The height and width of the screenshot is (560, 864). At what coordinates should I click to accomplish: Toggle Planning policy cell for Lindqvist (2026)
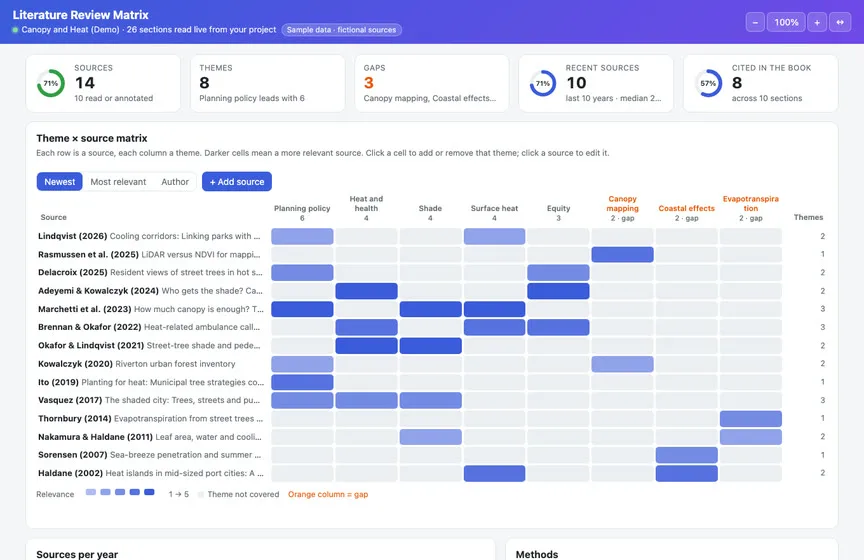click(302, 236)
